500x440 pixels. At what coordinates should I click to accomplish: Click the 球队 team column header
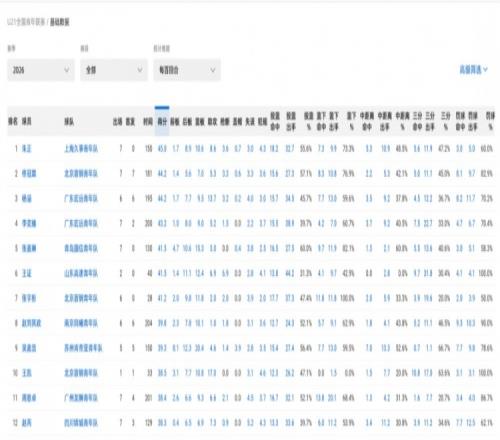(69, 122)
